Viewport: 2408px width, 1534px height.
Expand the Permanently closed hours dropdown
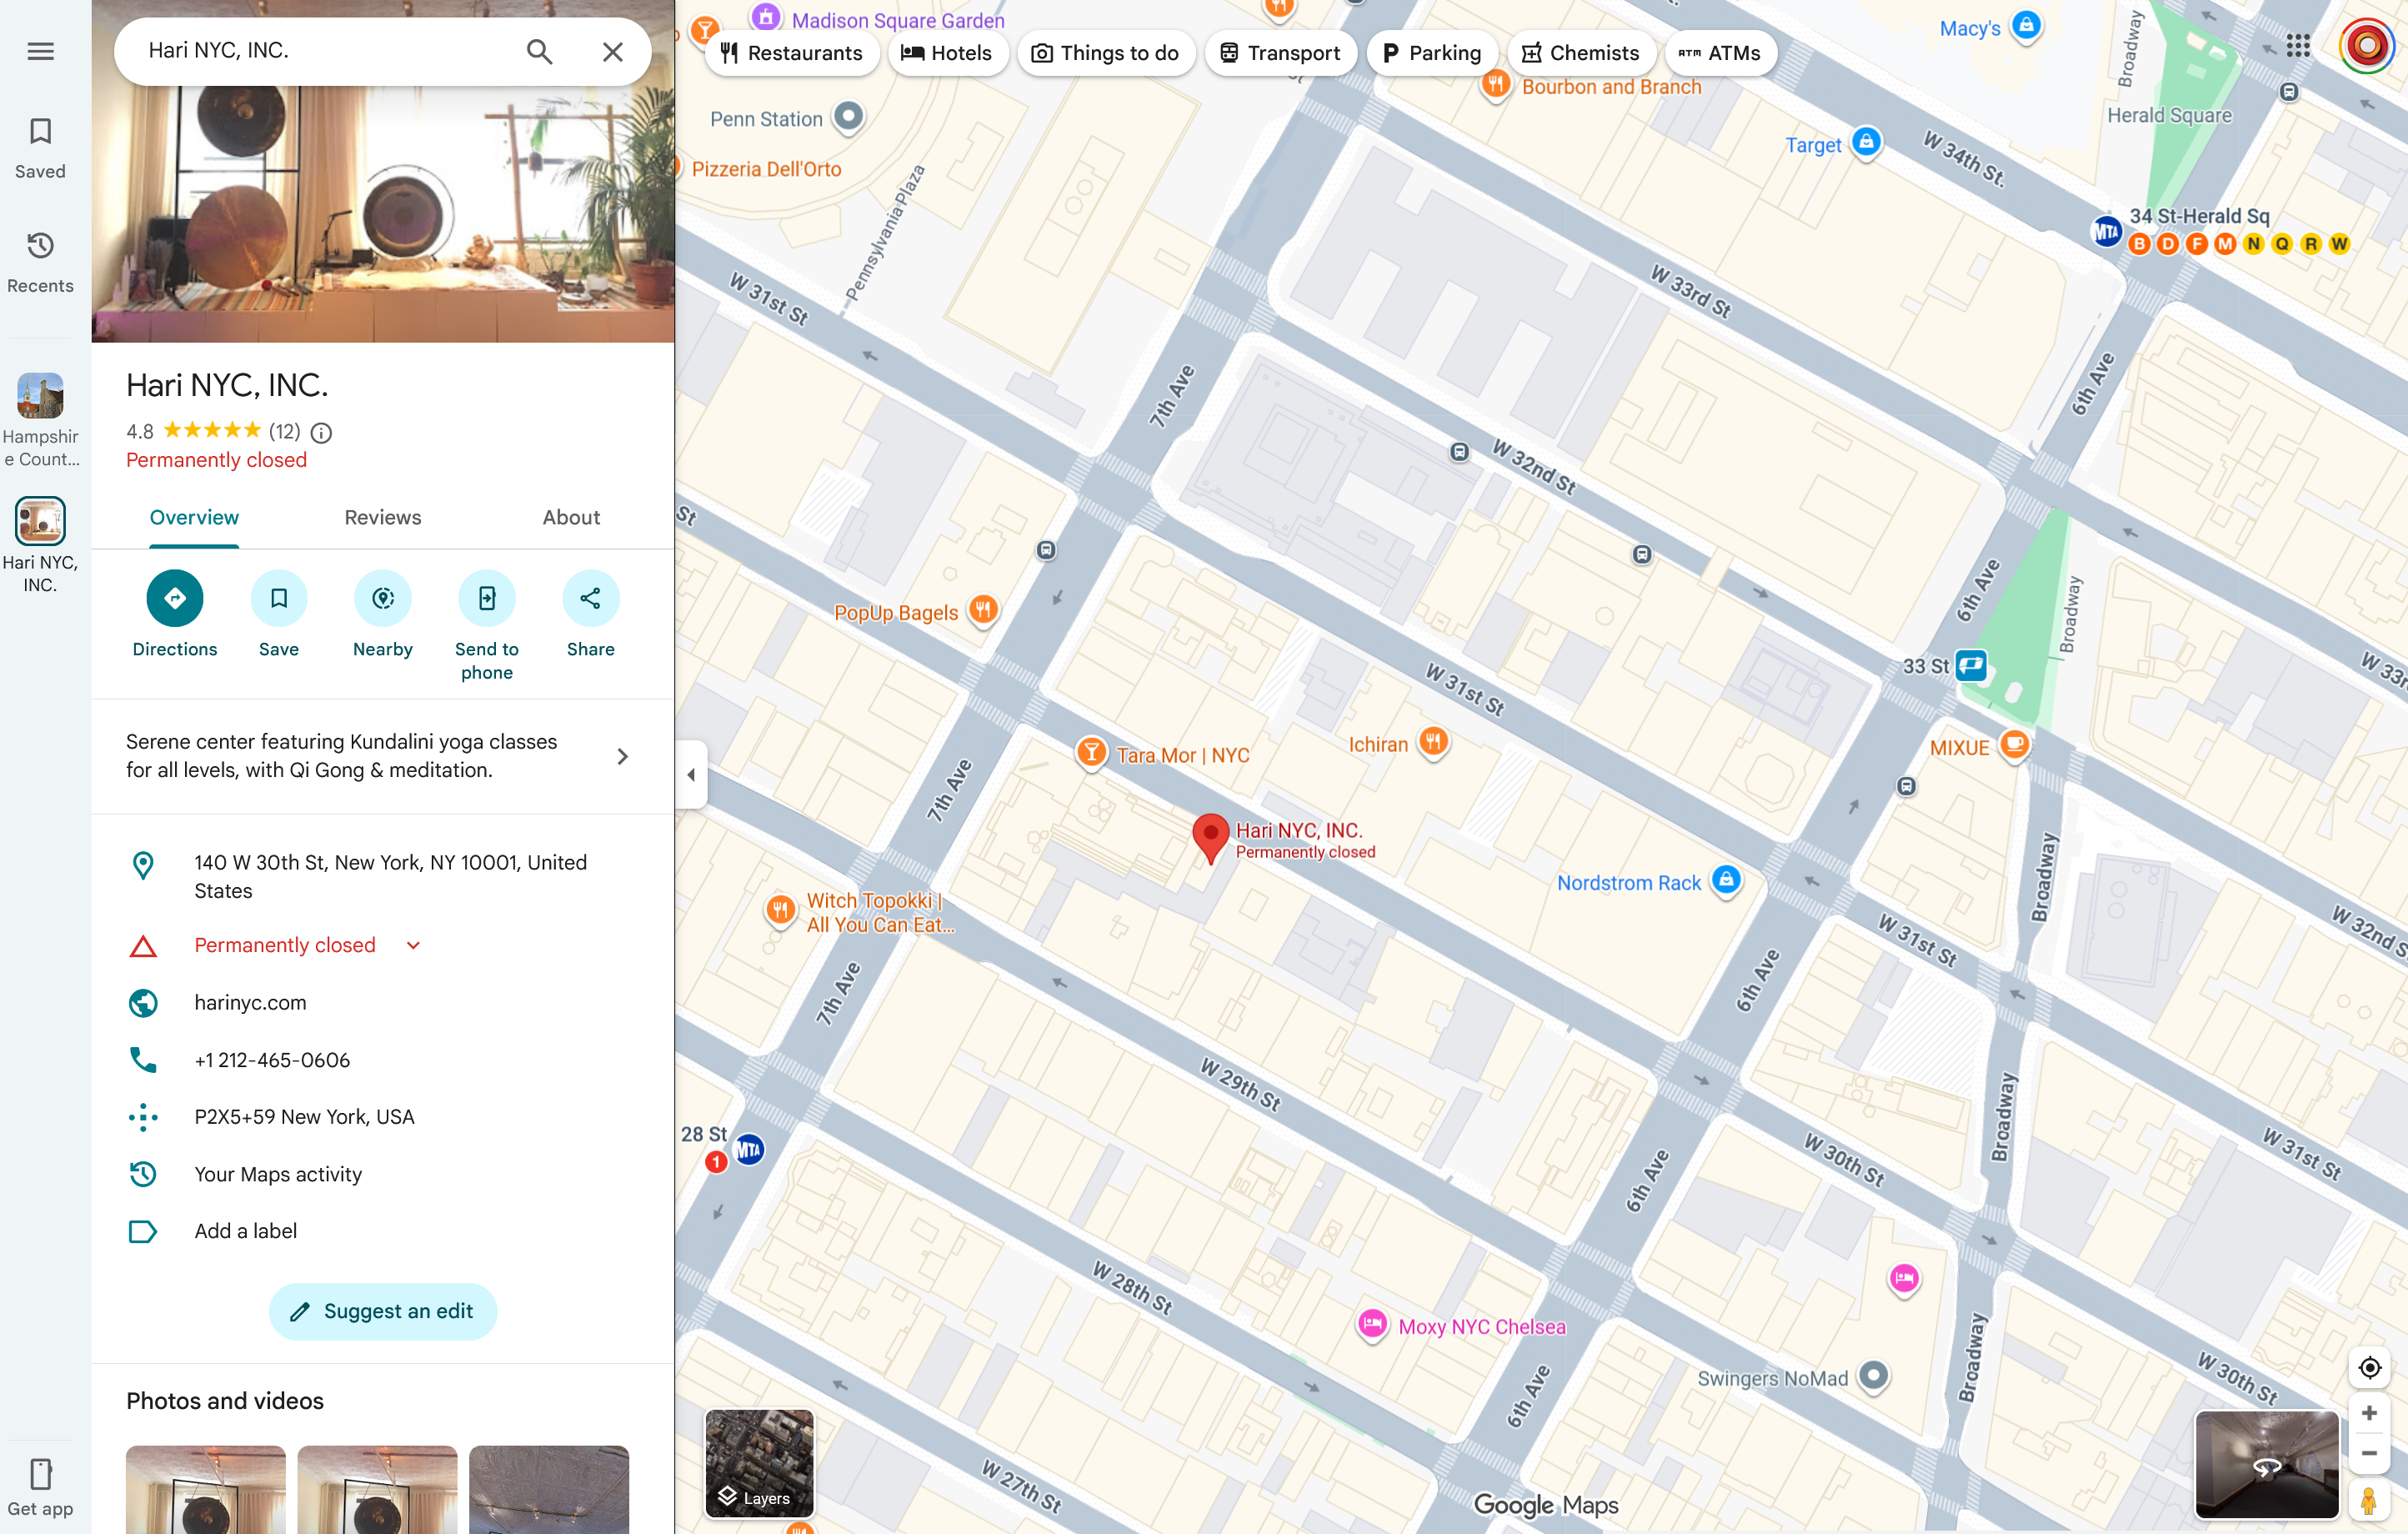(x=413, y=945)
